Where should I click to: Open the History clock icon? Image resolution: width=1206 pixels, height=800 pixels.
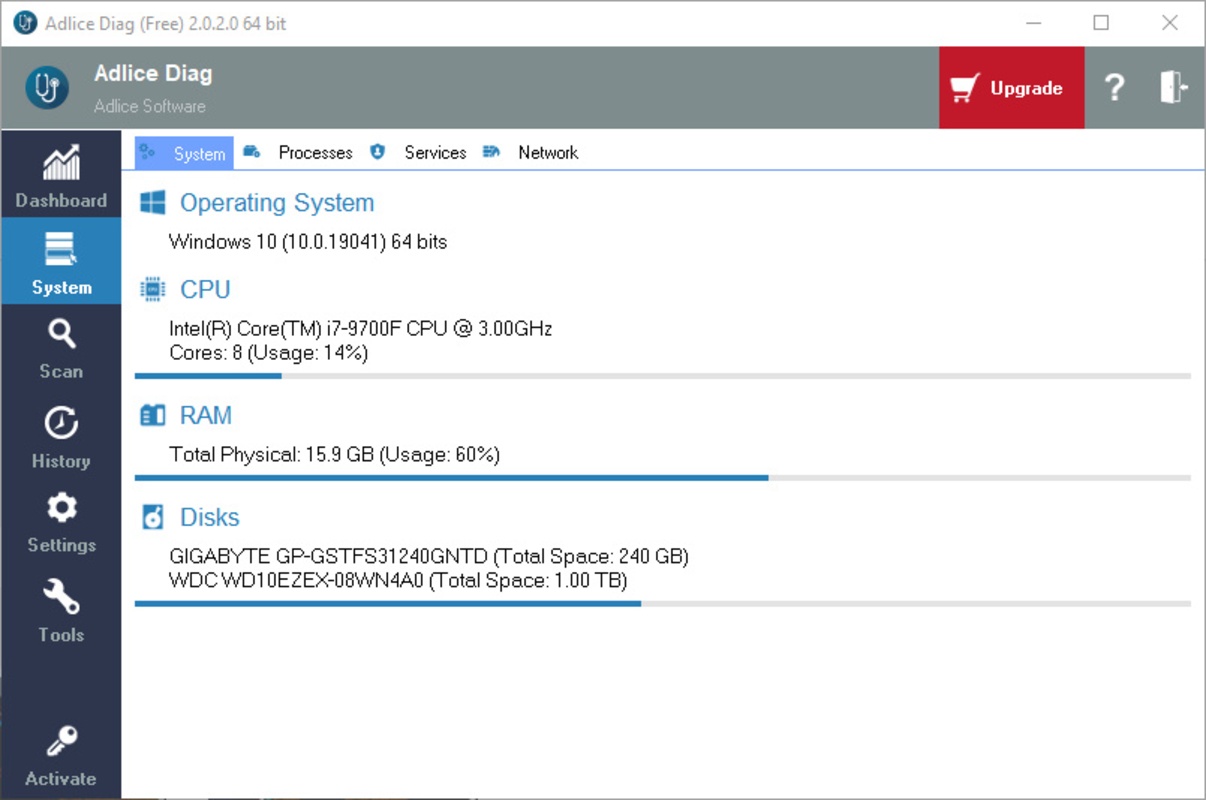(x=61, y=423)
